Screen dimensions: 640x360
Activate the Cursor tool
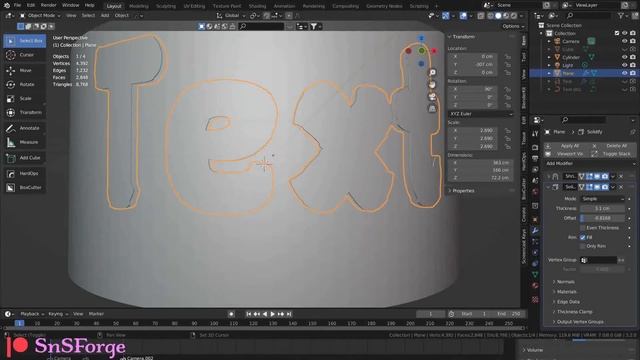point(25,55)
